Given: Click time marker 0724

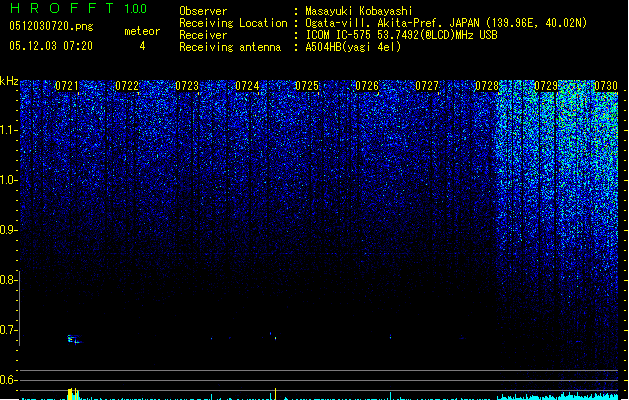Looking at the screenshot, I should click(247, 86).
